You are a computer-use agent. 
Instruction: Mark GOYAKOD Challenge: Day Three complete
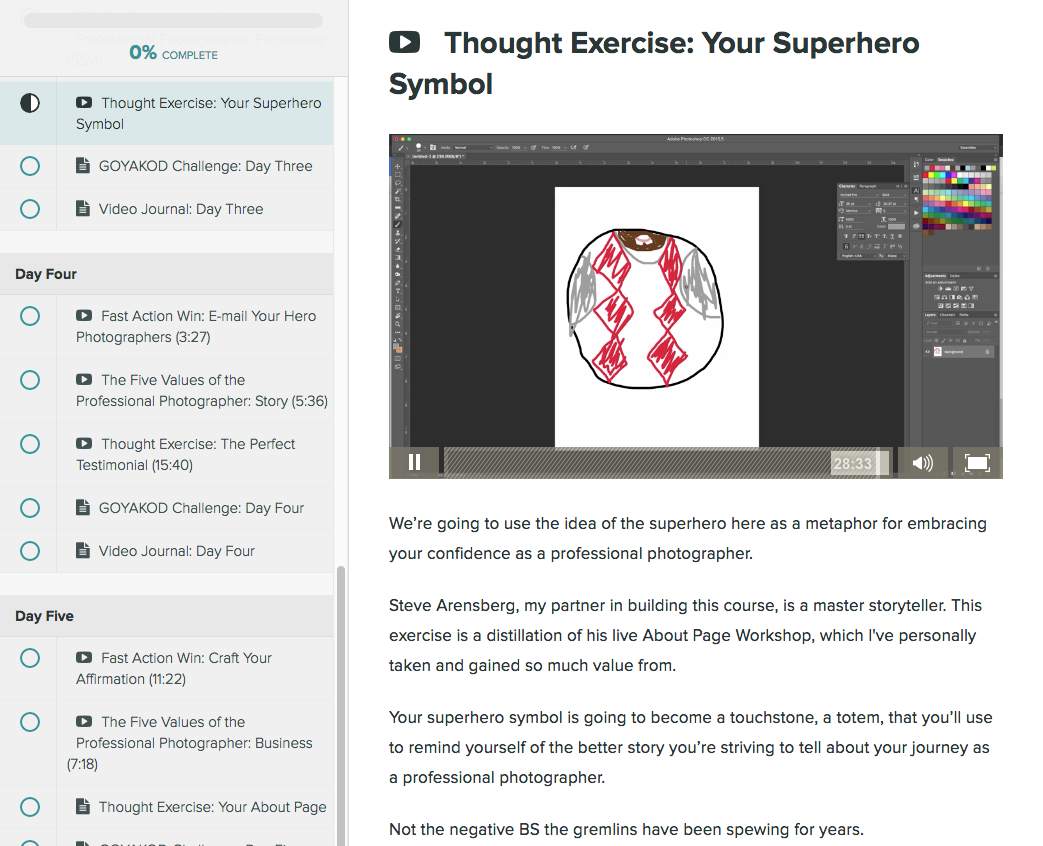(x=30, y=166)
